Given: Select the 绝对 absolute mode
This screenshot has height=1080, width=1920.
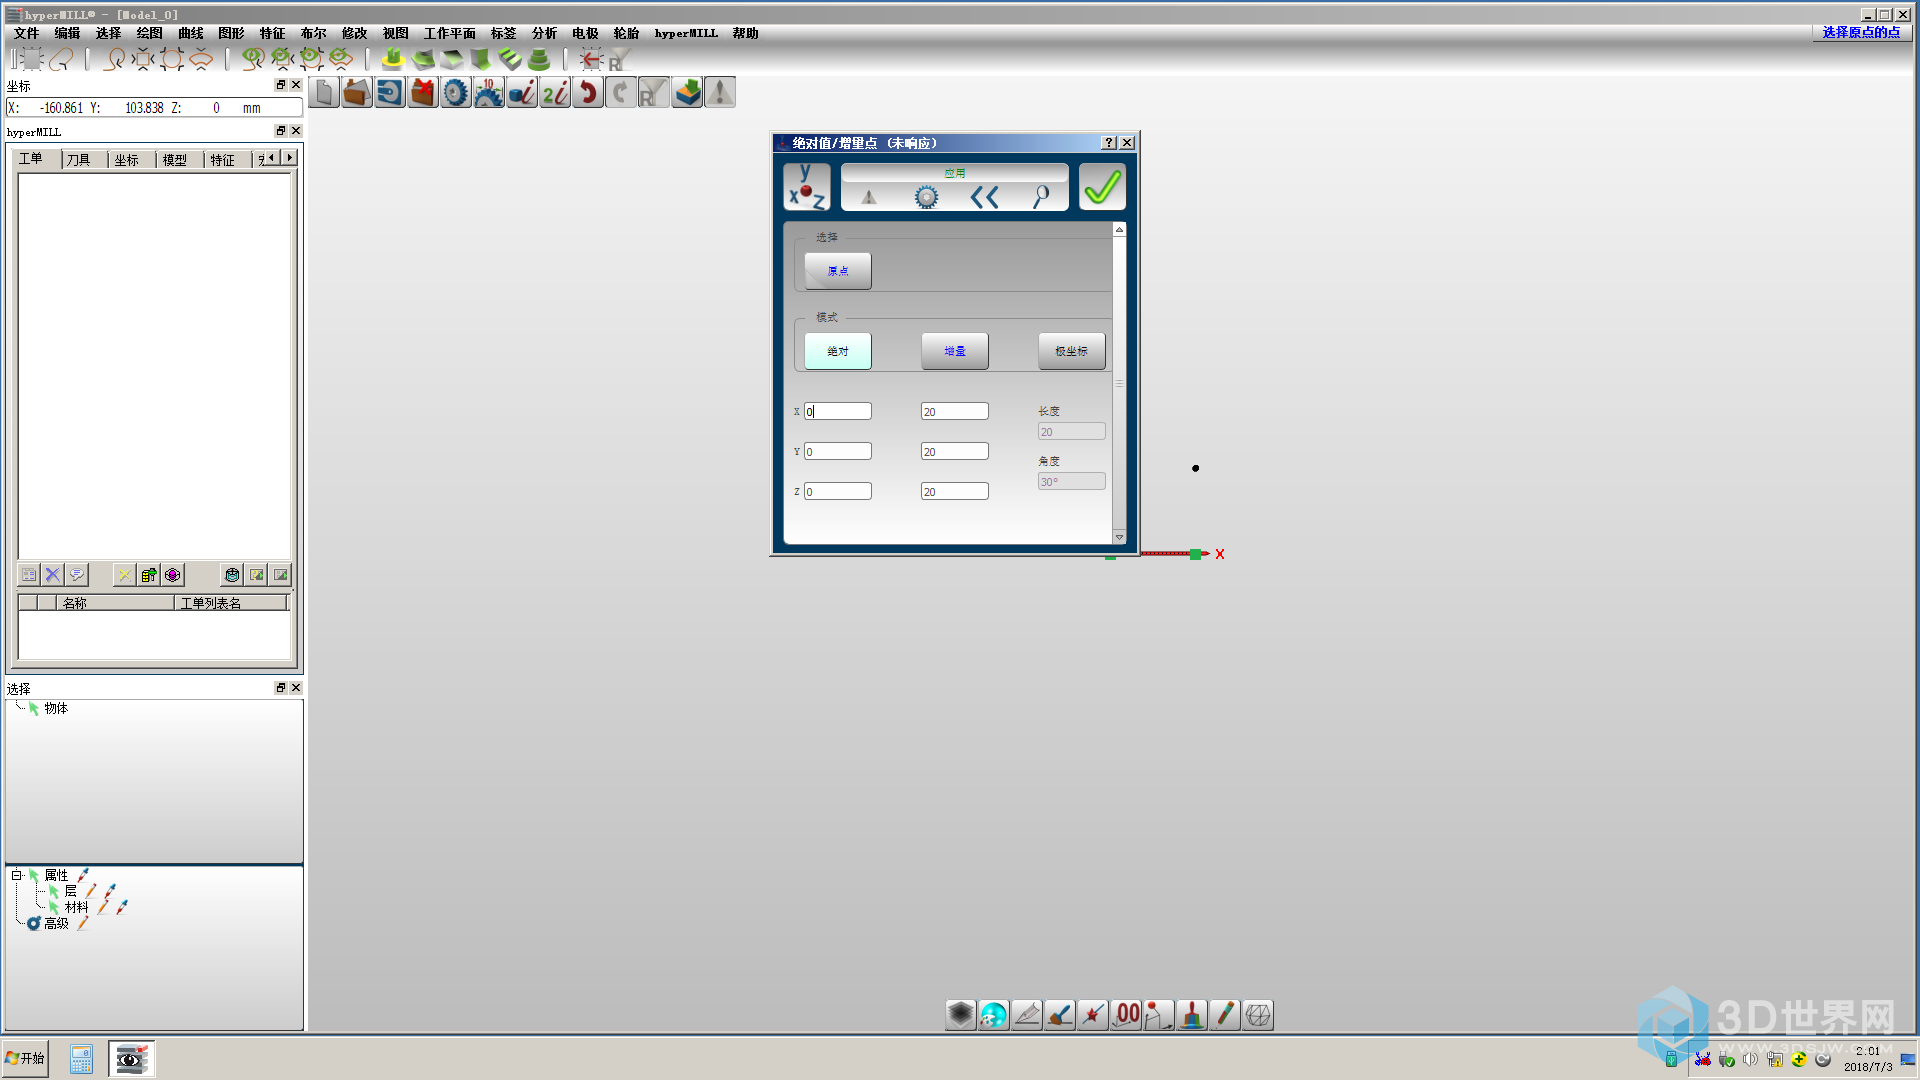Looking at the screenshot, I should [x=838, y=351].
